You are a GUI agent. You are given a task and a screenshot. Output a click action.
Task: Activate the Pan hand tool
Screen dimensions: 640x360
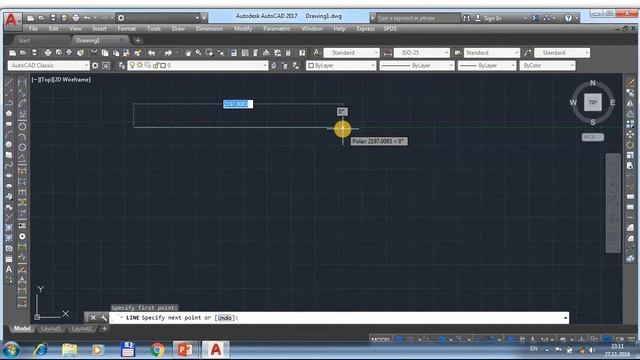coord(188,53)
